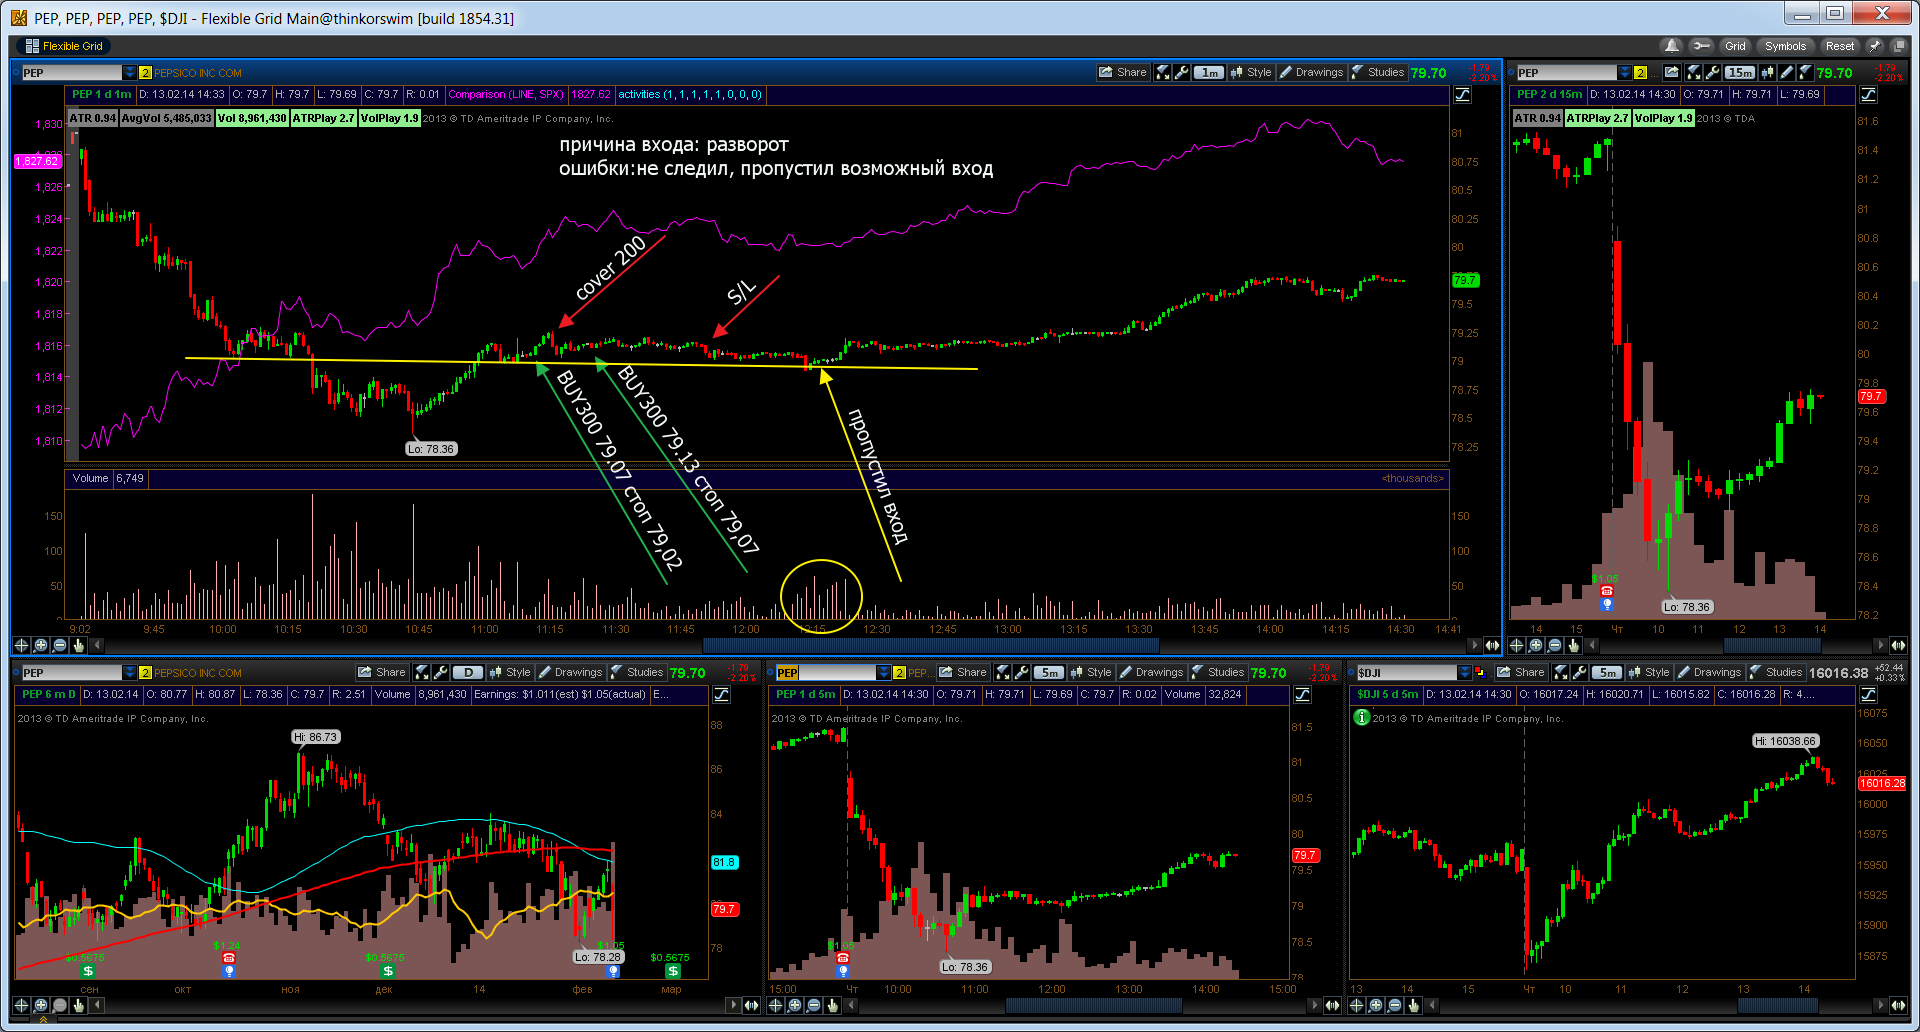Screen dimensions: 1920x1032
Task: Expand the PEP symbol dropdown in main chart
Action: [x=129, y=72]
